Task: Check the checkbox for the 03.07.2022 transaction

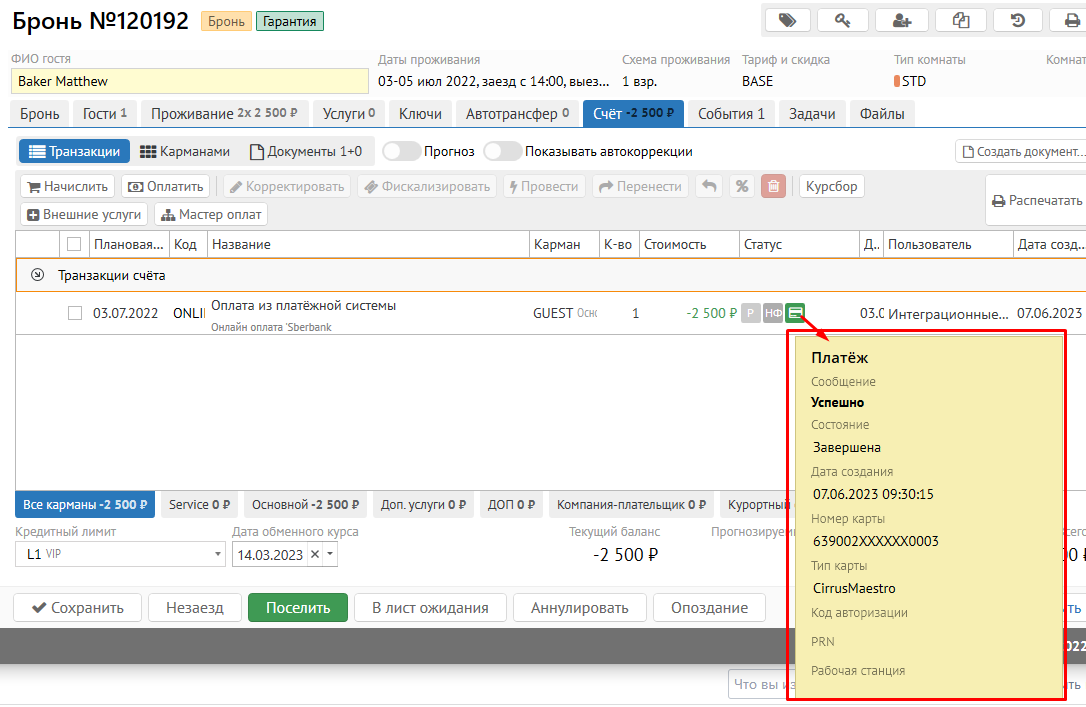Action: [x=74, y=313]
